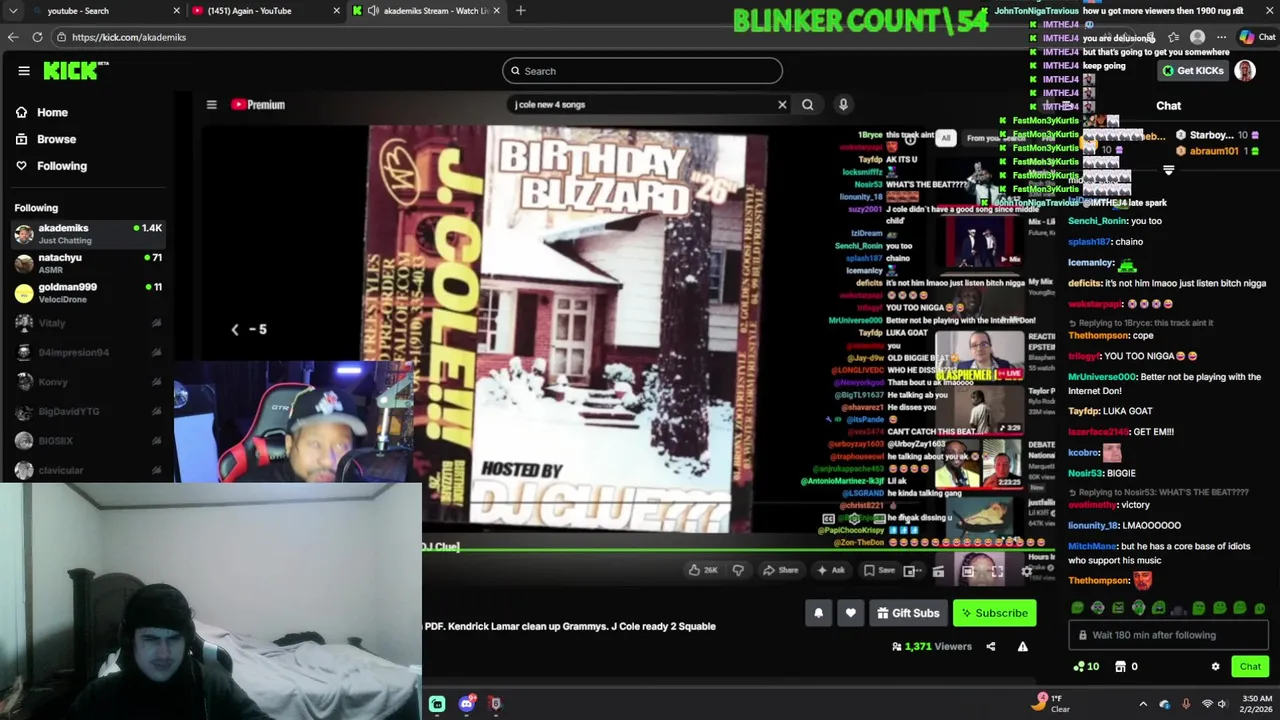Switch to the akademiks Stream browser tab

pyautogui.click(x=425, y=11)
